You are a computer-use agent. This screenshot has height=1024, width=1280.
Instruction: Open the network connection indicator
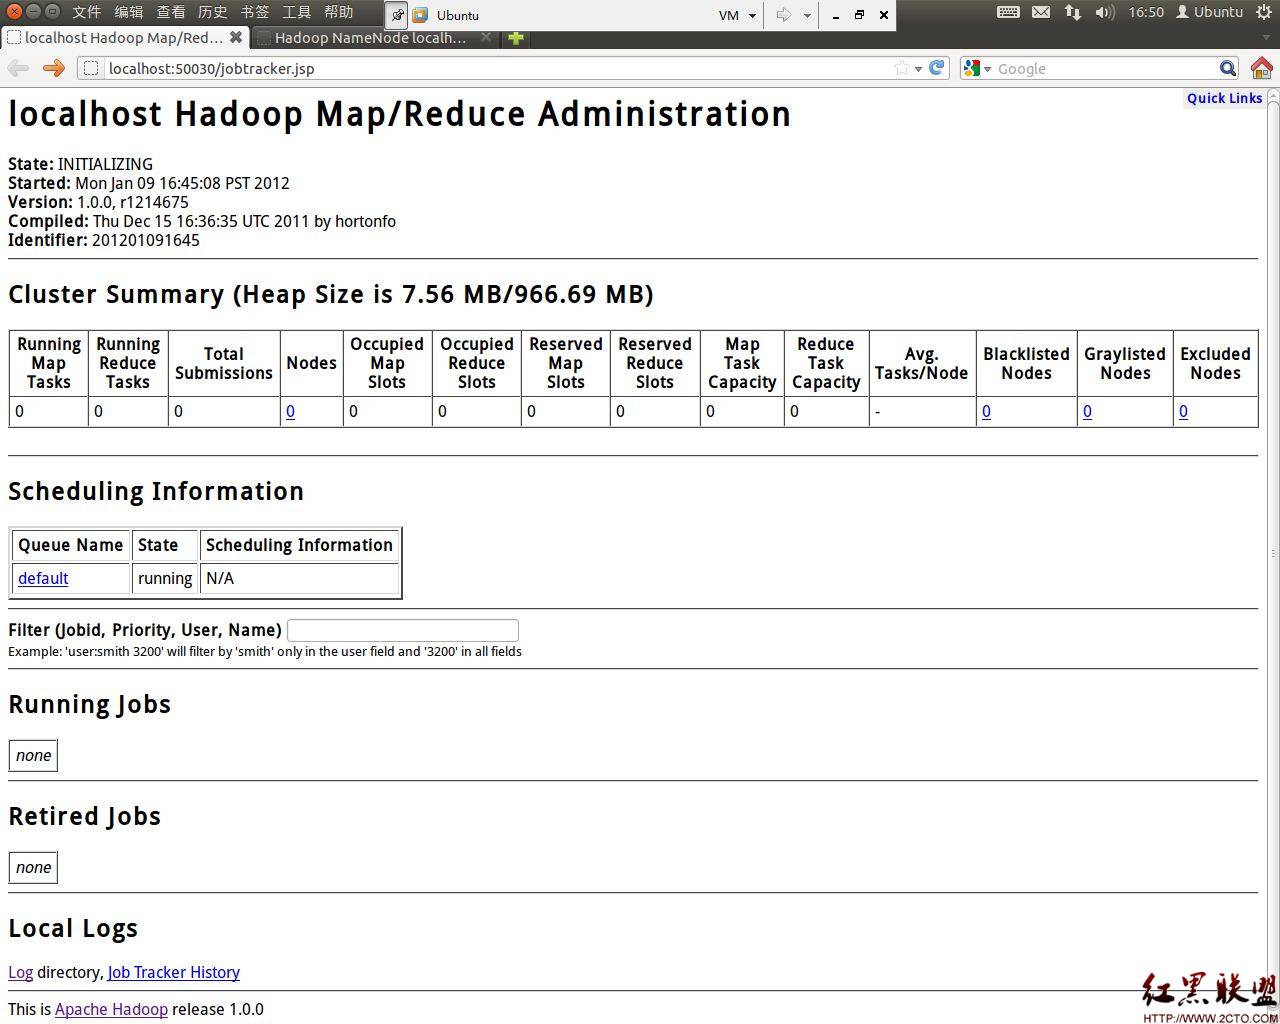[x=1073, y=12]
